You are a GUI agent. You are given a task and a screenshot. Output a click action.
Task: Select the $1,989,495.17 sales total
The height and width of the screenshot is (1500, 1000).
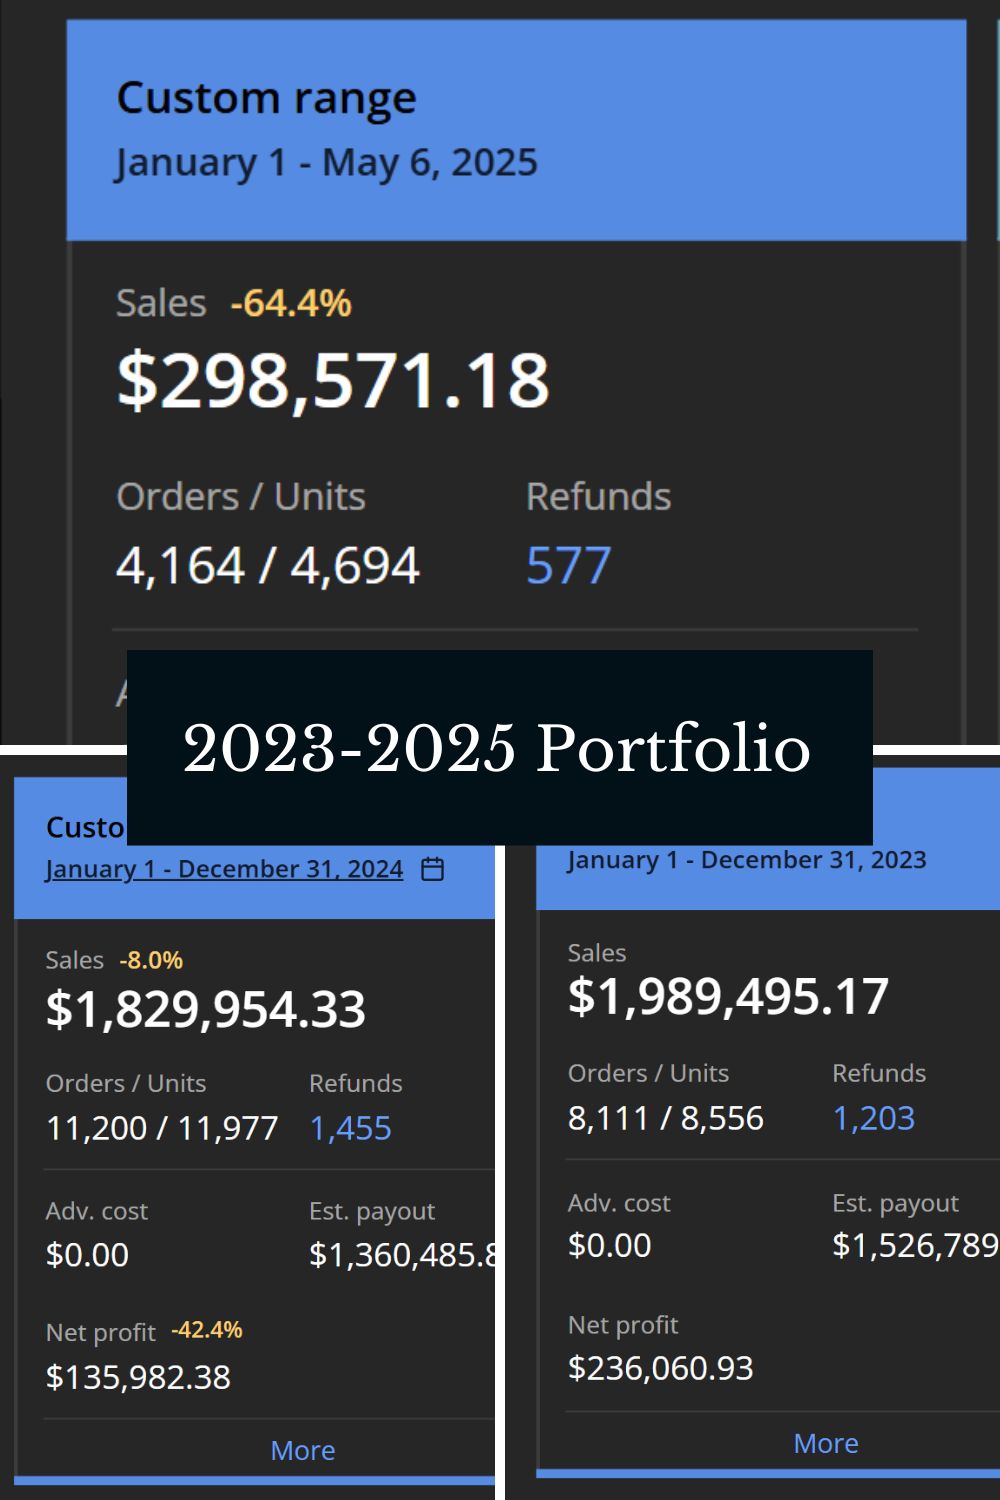728,997
